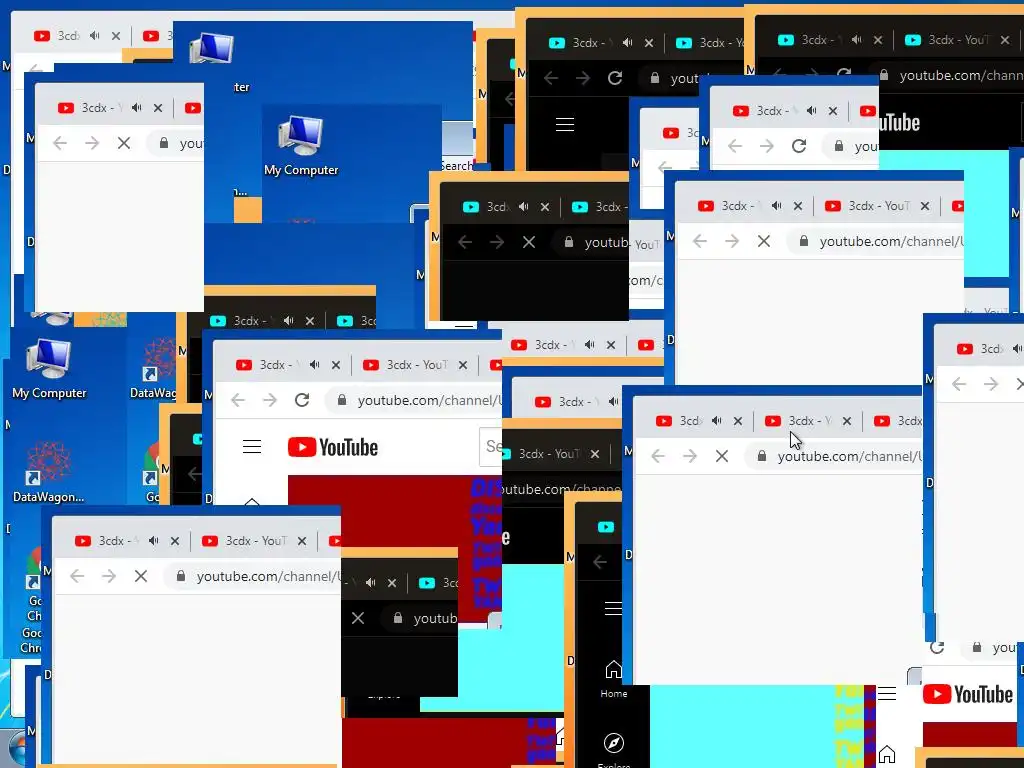This screenshot has width=1024, height=768.
Task: Click speaker icon in top-right dark window's first tab
Action: click(857, 40)
